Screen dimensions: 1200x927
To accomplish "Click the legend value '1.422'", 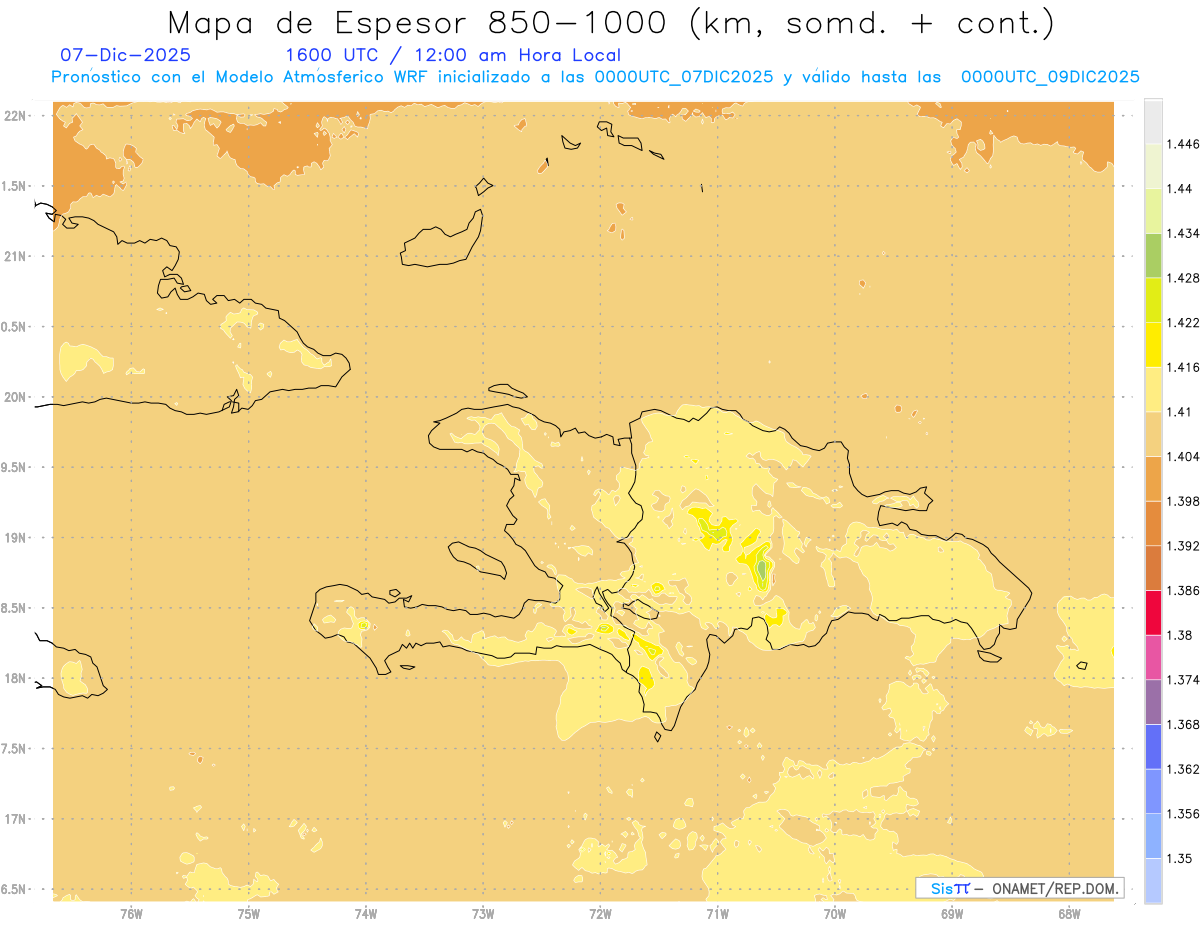I will click(x=1184, y=322).
